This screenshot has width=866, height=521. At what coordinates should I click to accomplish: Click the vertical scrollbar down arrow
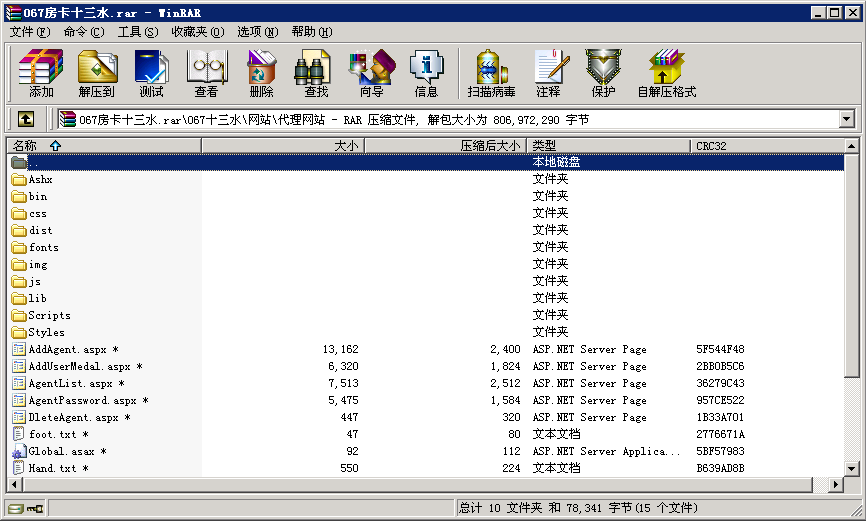[x=851, y=469]
